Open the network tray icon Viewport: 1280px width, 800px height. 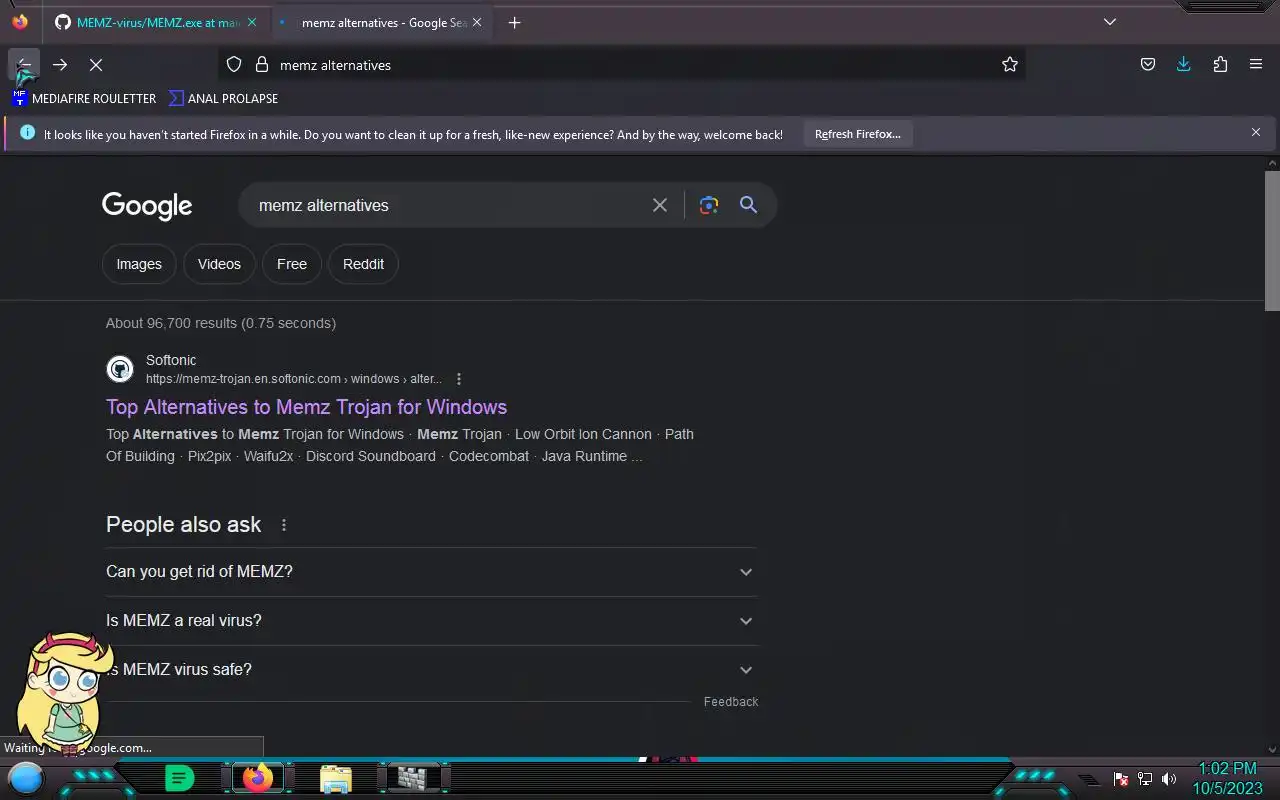[x=1145, y=779]
